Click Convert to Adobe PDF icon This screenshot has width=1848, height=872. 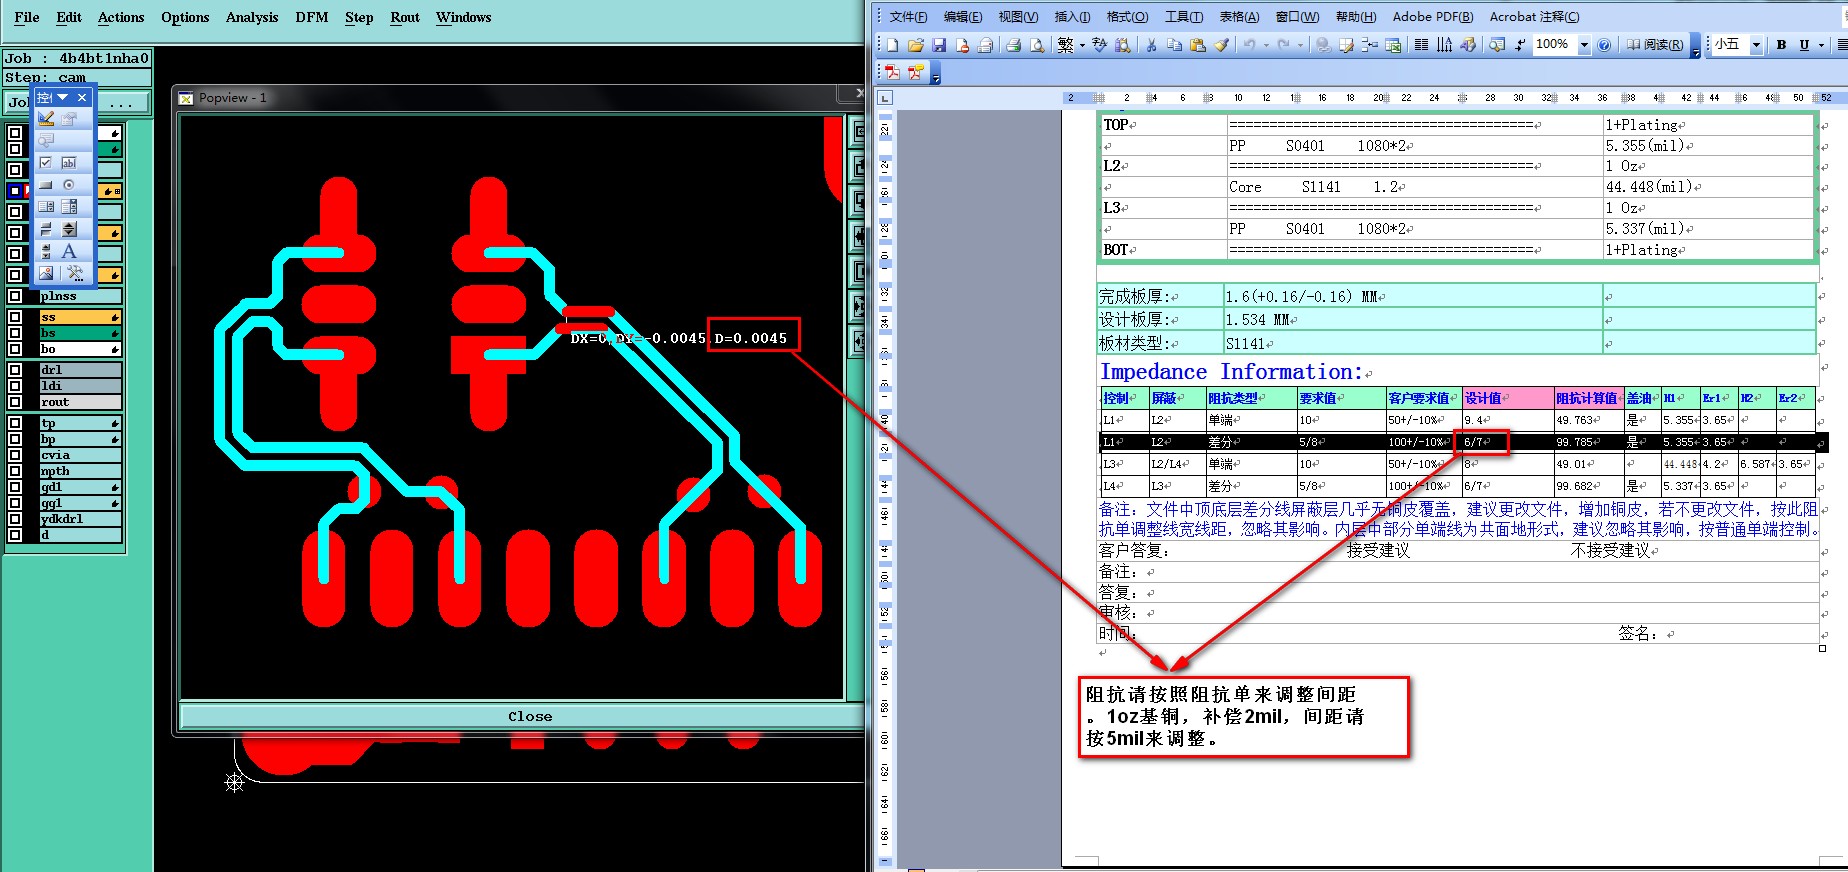pyautogui.click(x=892, y=72)
